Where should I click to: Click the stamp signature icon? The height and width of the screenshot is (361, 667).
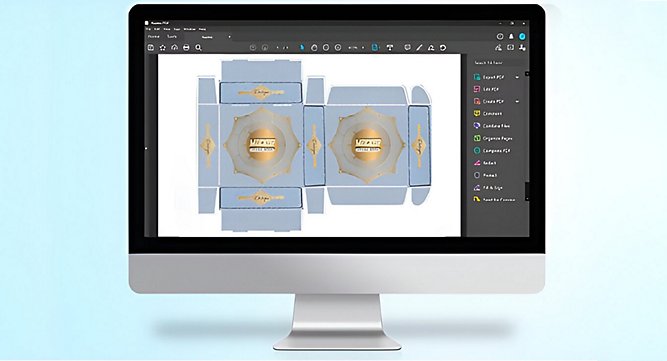pos(431,48)
